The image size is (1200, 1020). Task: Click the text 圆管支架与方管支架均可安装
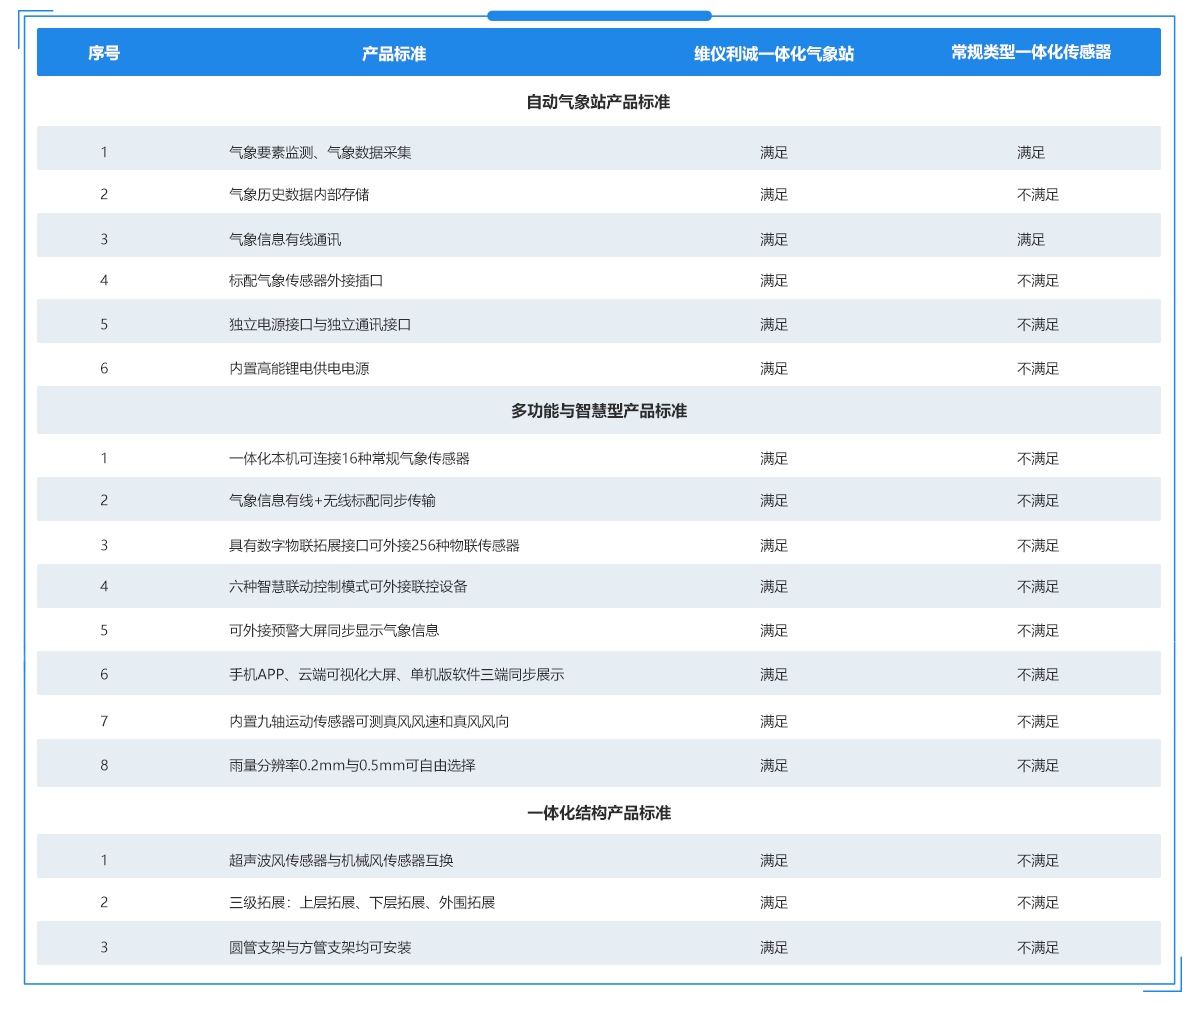[320, 947]
